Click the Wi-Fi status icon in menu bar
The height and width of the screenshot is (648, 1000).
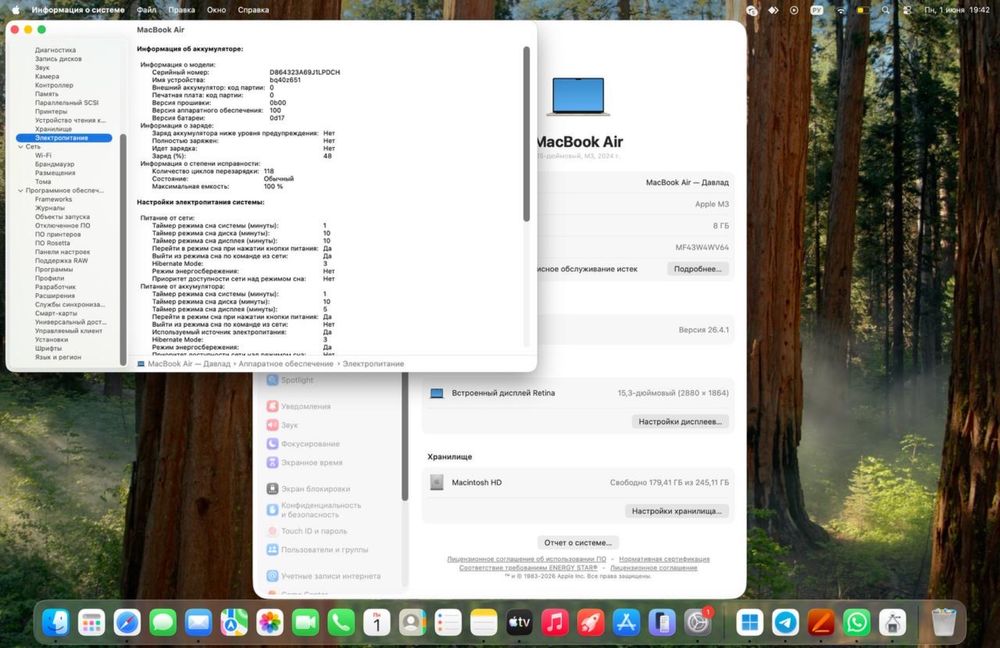pyautogui.click(x=841, y=10)
